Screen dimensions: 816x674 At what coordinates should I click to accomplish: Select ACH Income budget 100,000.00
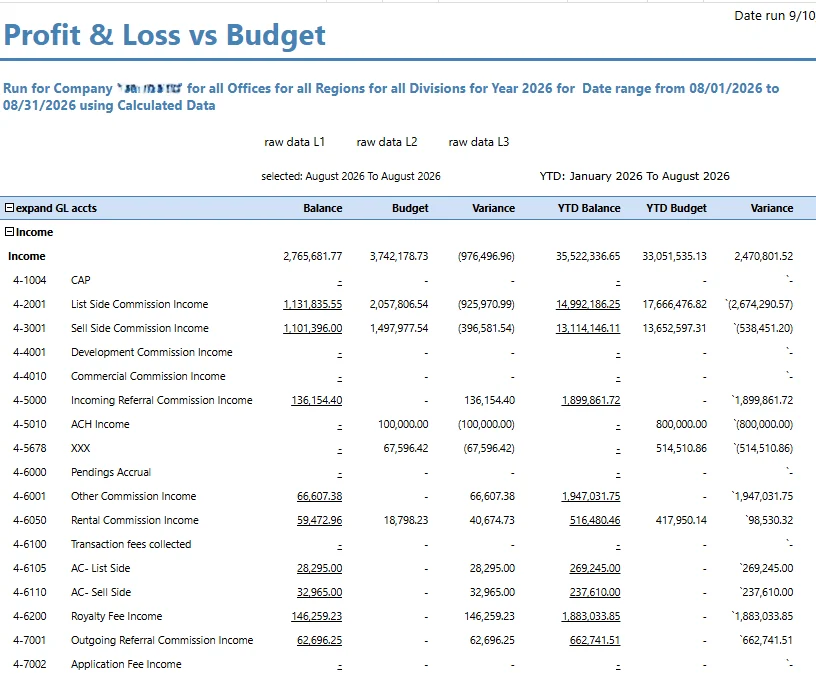point(403,424)
